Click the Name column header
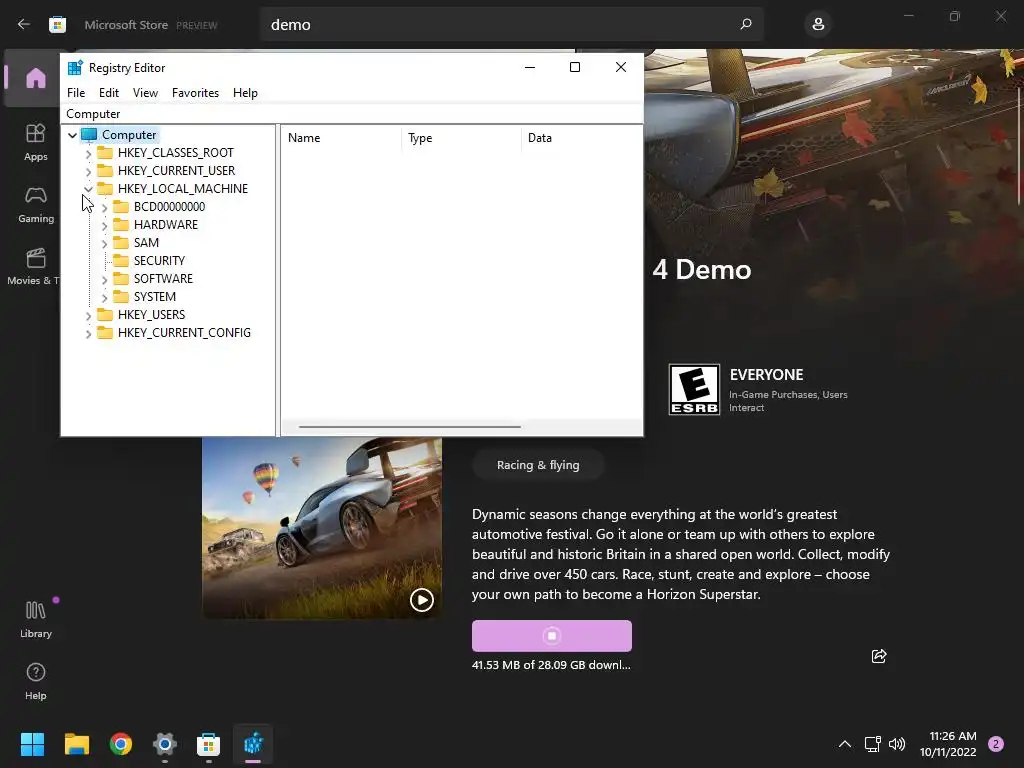1024x768 pixels. pyautogui.click(x=342, y=138)
